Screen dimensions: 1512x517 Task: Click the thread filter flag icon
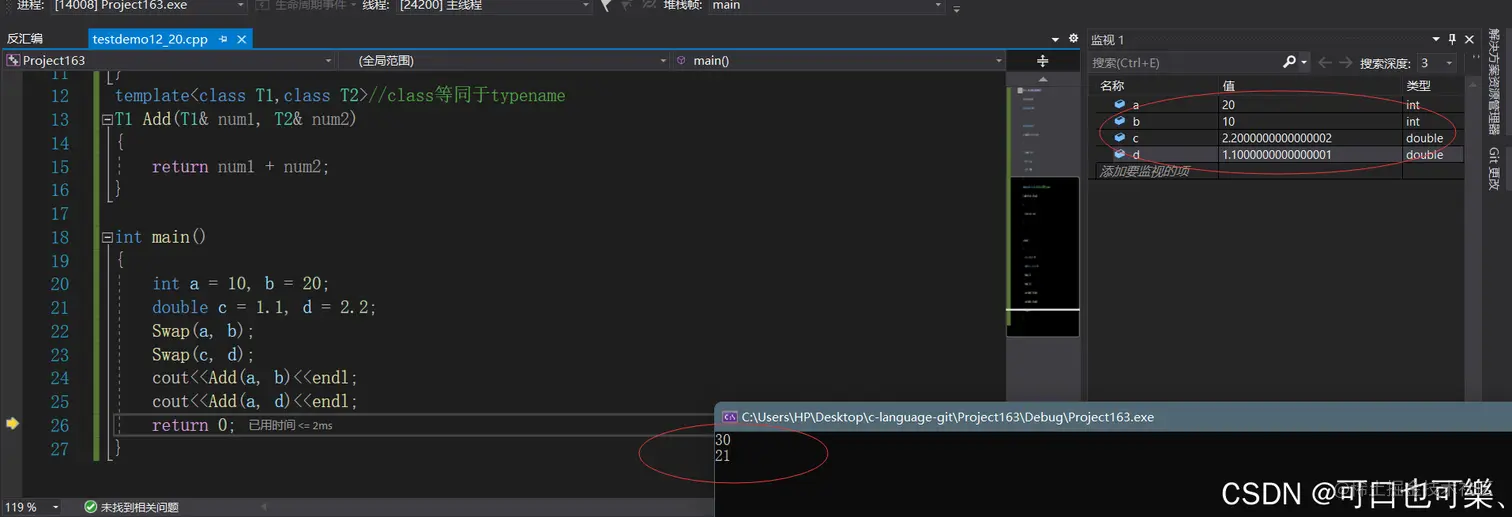click(607, 6)
